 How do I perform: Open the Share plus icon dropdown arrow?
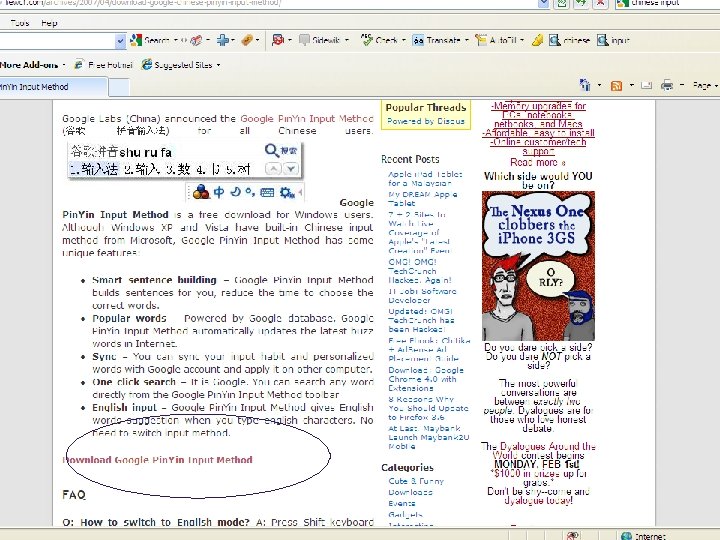pyautogui.click(x=233, y=40)
